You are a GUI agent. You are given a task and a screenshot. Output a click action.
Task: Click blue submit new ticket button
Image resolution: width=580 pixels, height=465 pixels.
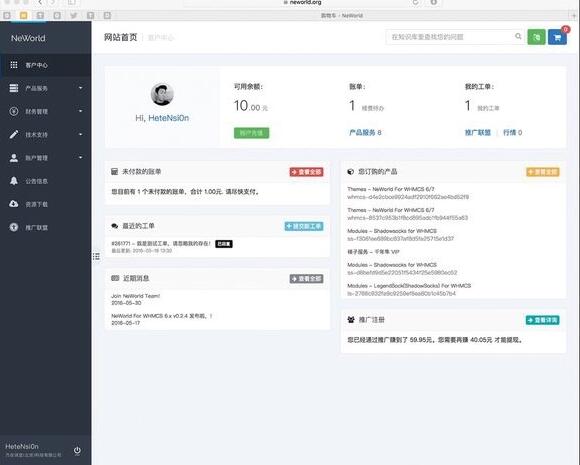click(x=304, y=226)
